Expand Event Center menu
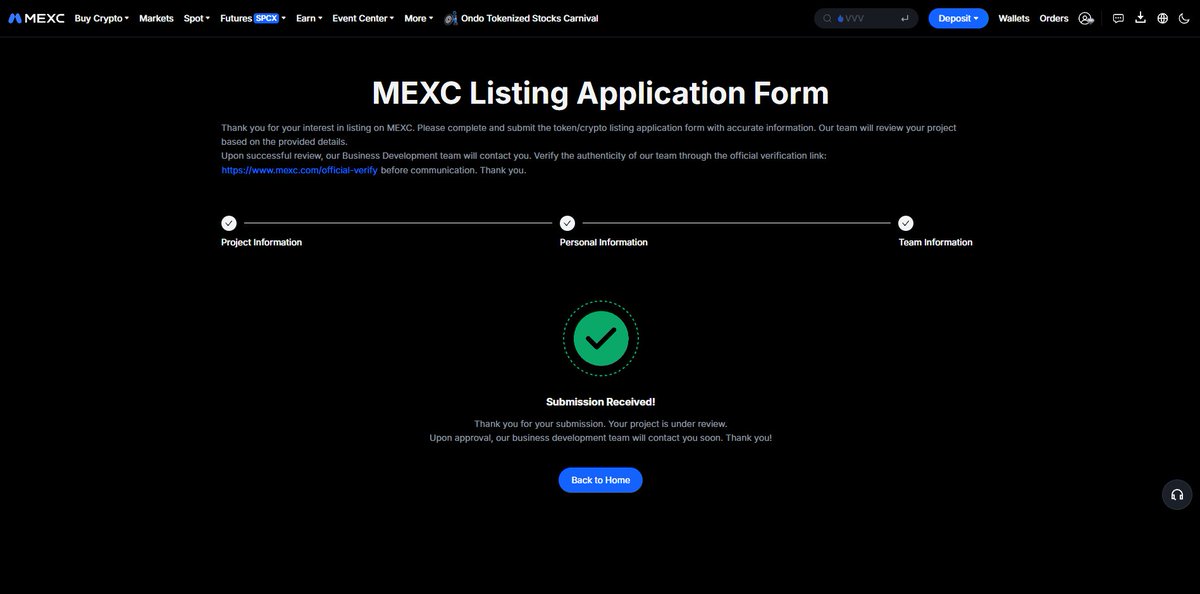 [363, 18]
